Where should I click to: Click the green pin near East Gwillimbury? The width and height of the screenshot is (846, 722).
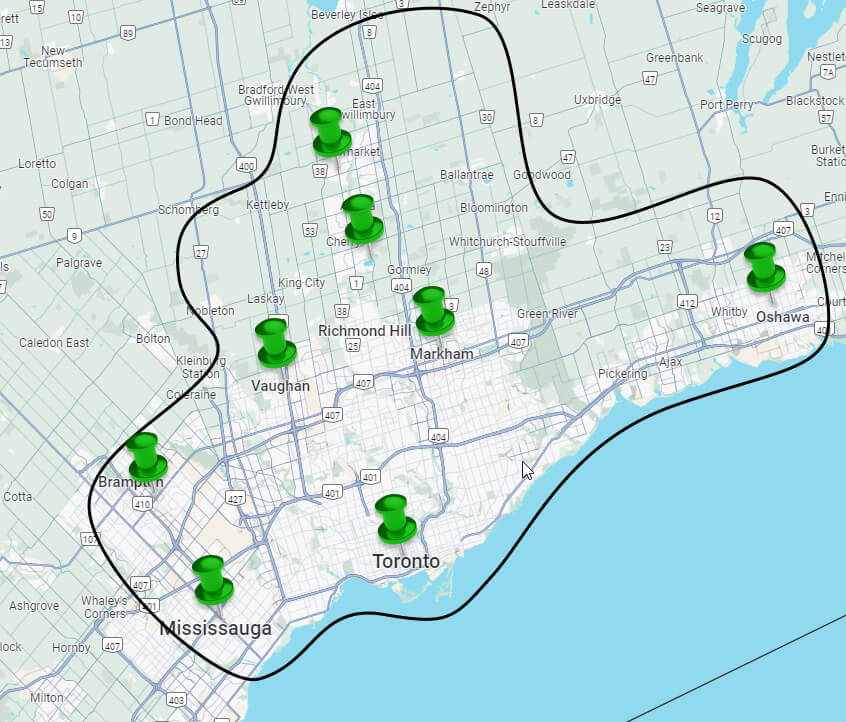329,132
